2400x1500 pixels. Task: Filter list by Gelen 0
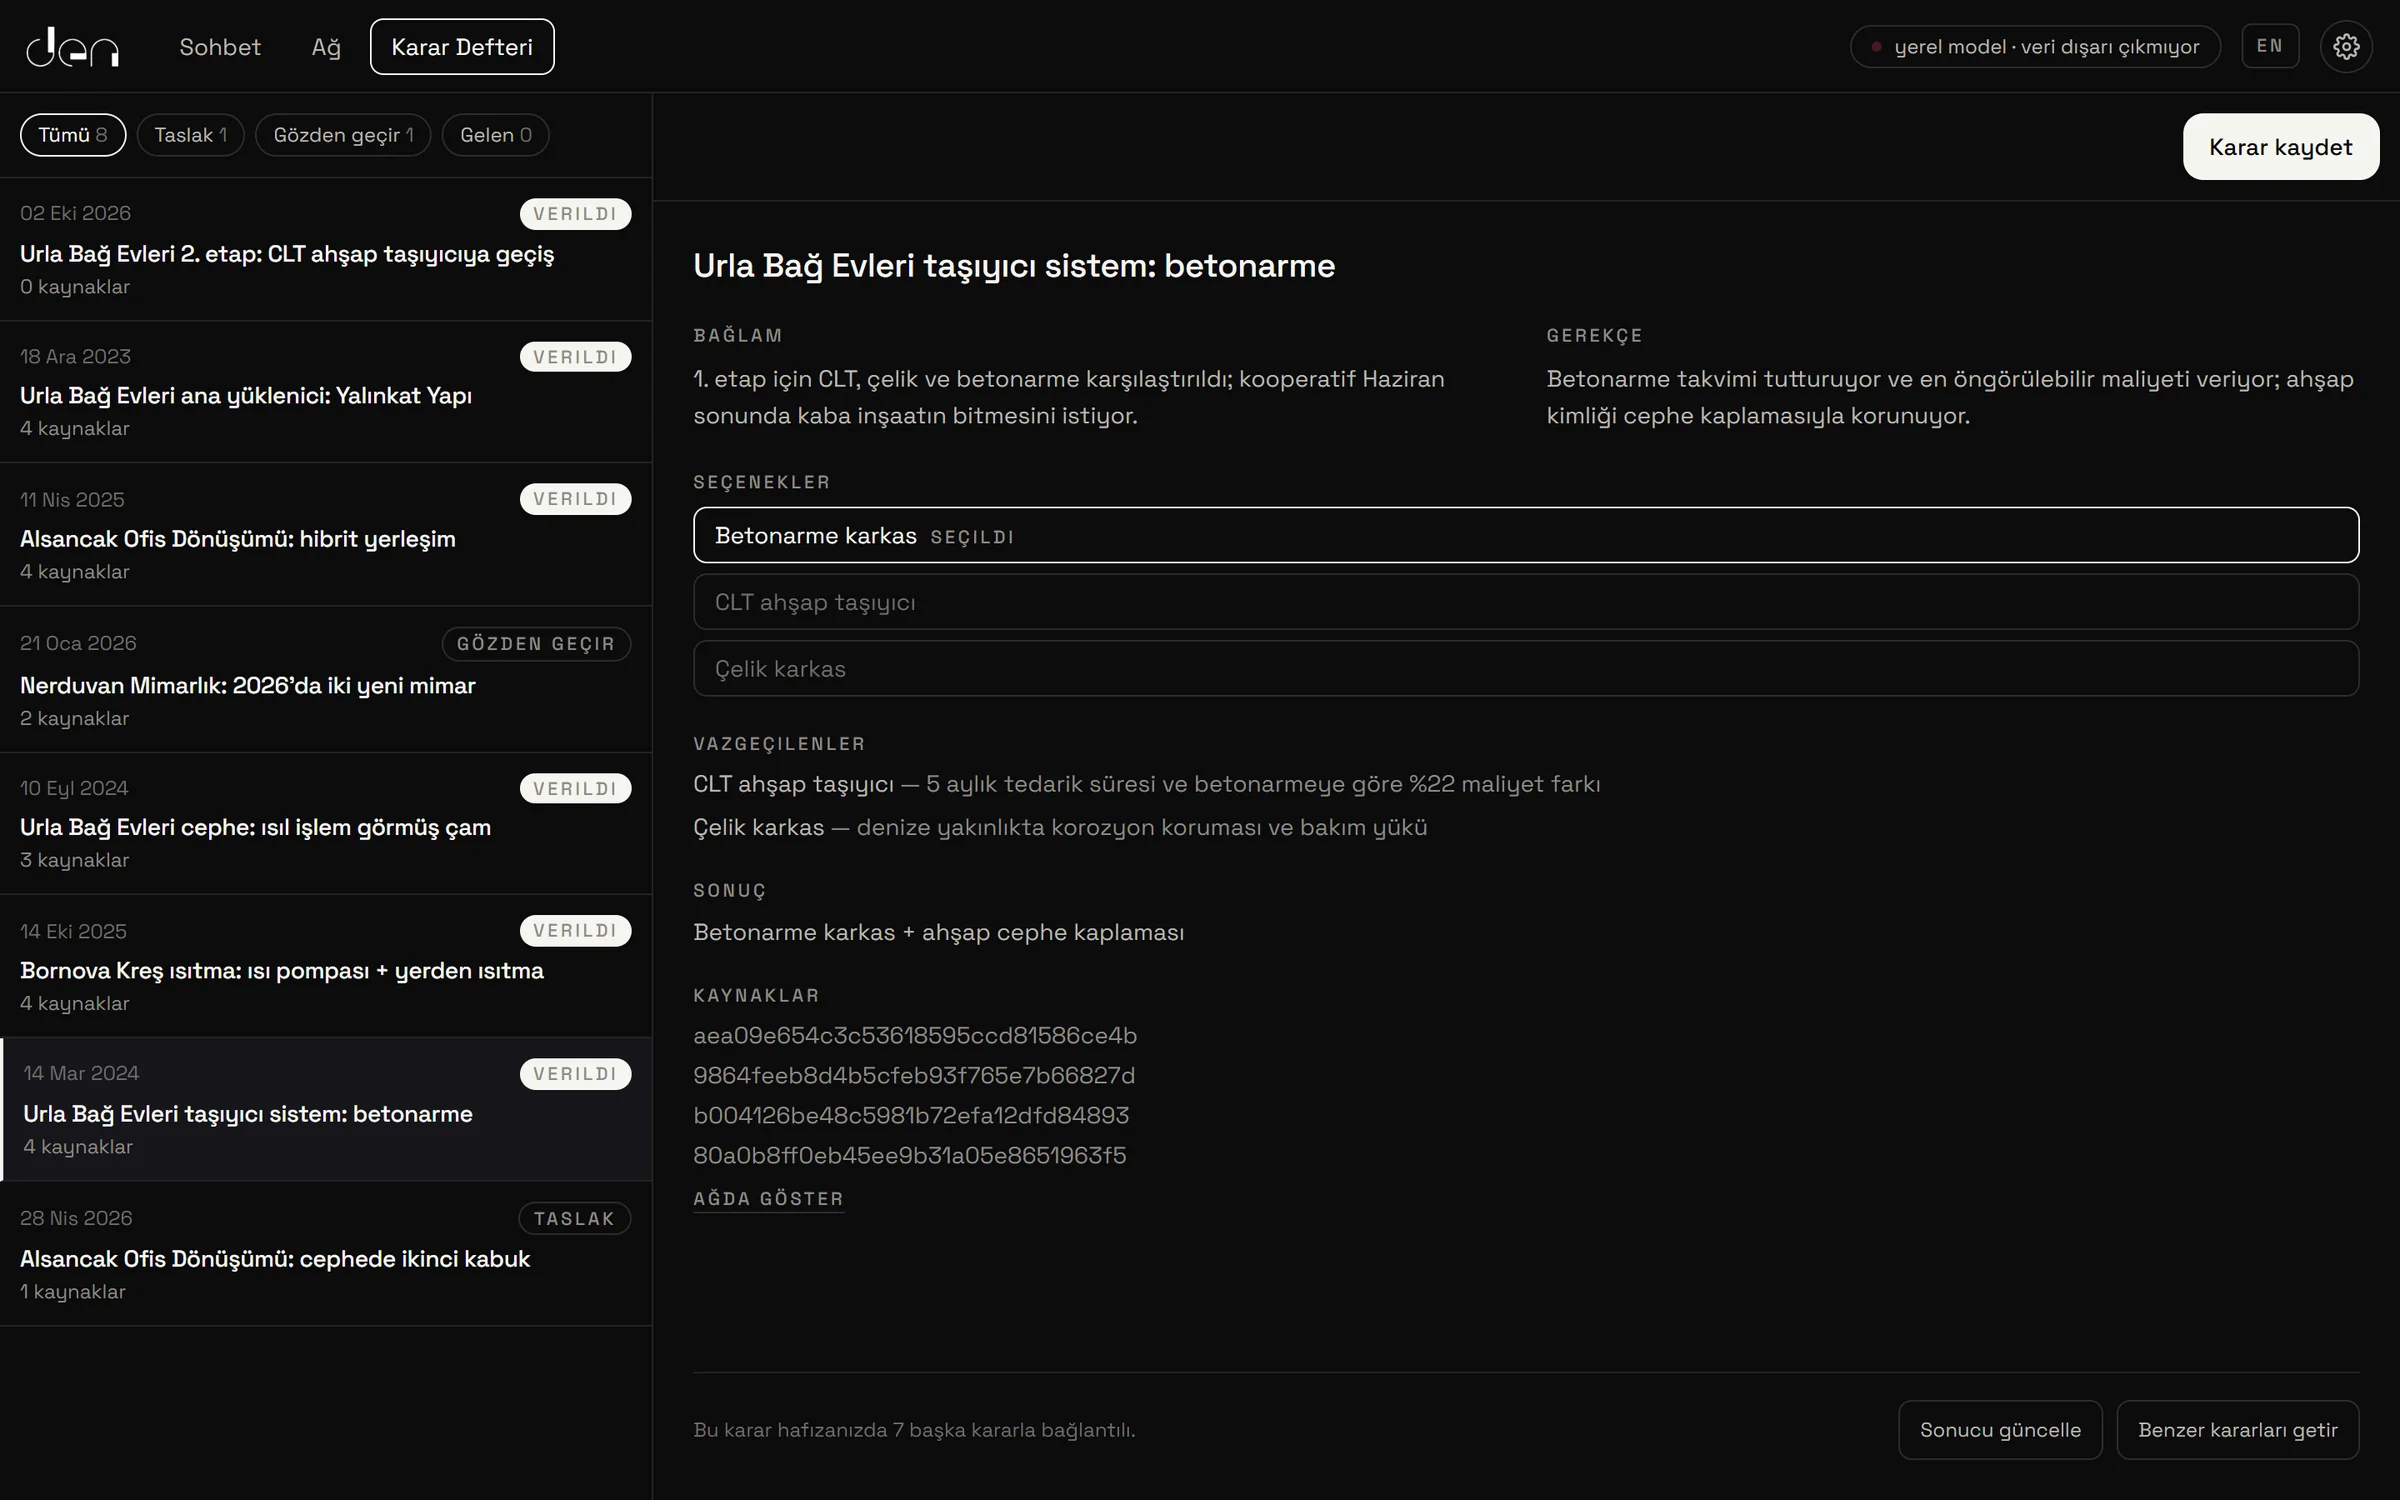tap(495, 135)
